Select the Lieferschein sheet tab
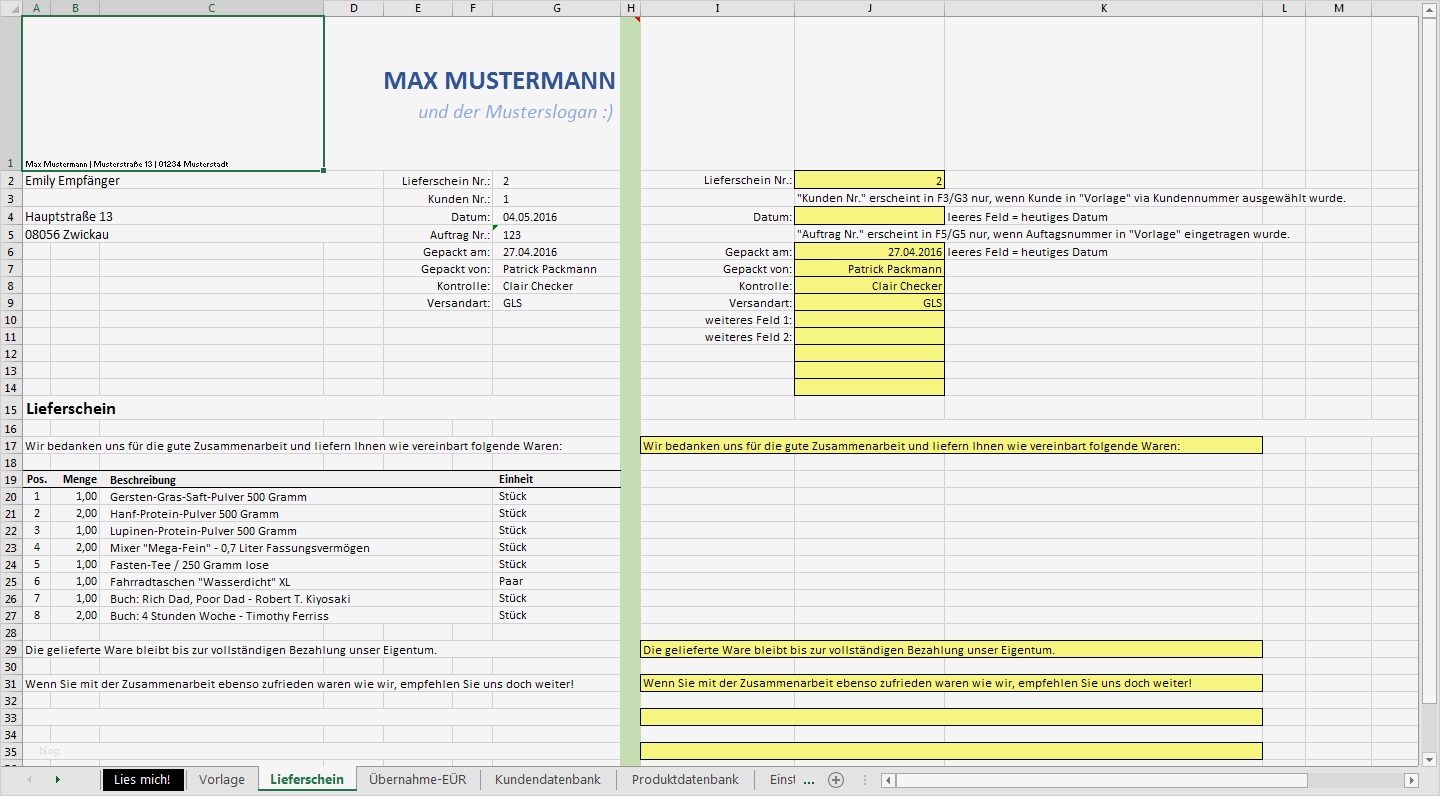This screenshot has width=1440, height=796. point(307,779)
